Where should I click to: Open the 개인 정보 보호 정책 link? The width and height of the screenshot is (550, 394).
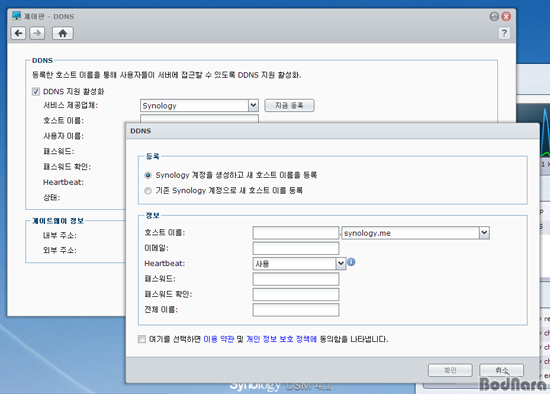(x=281, y=339)
